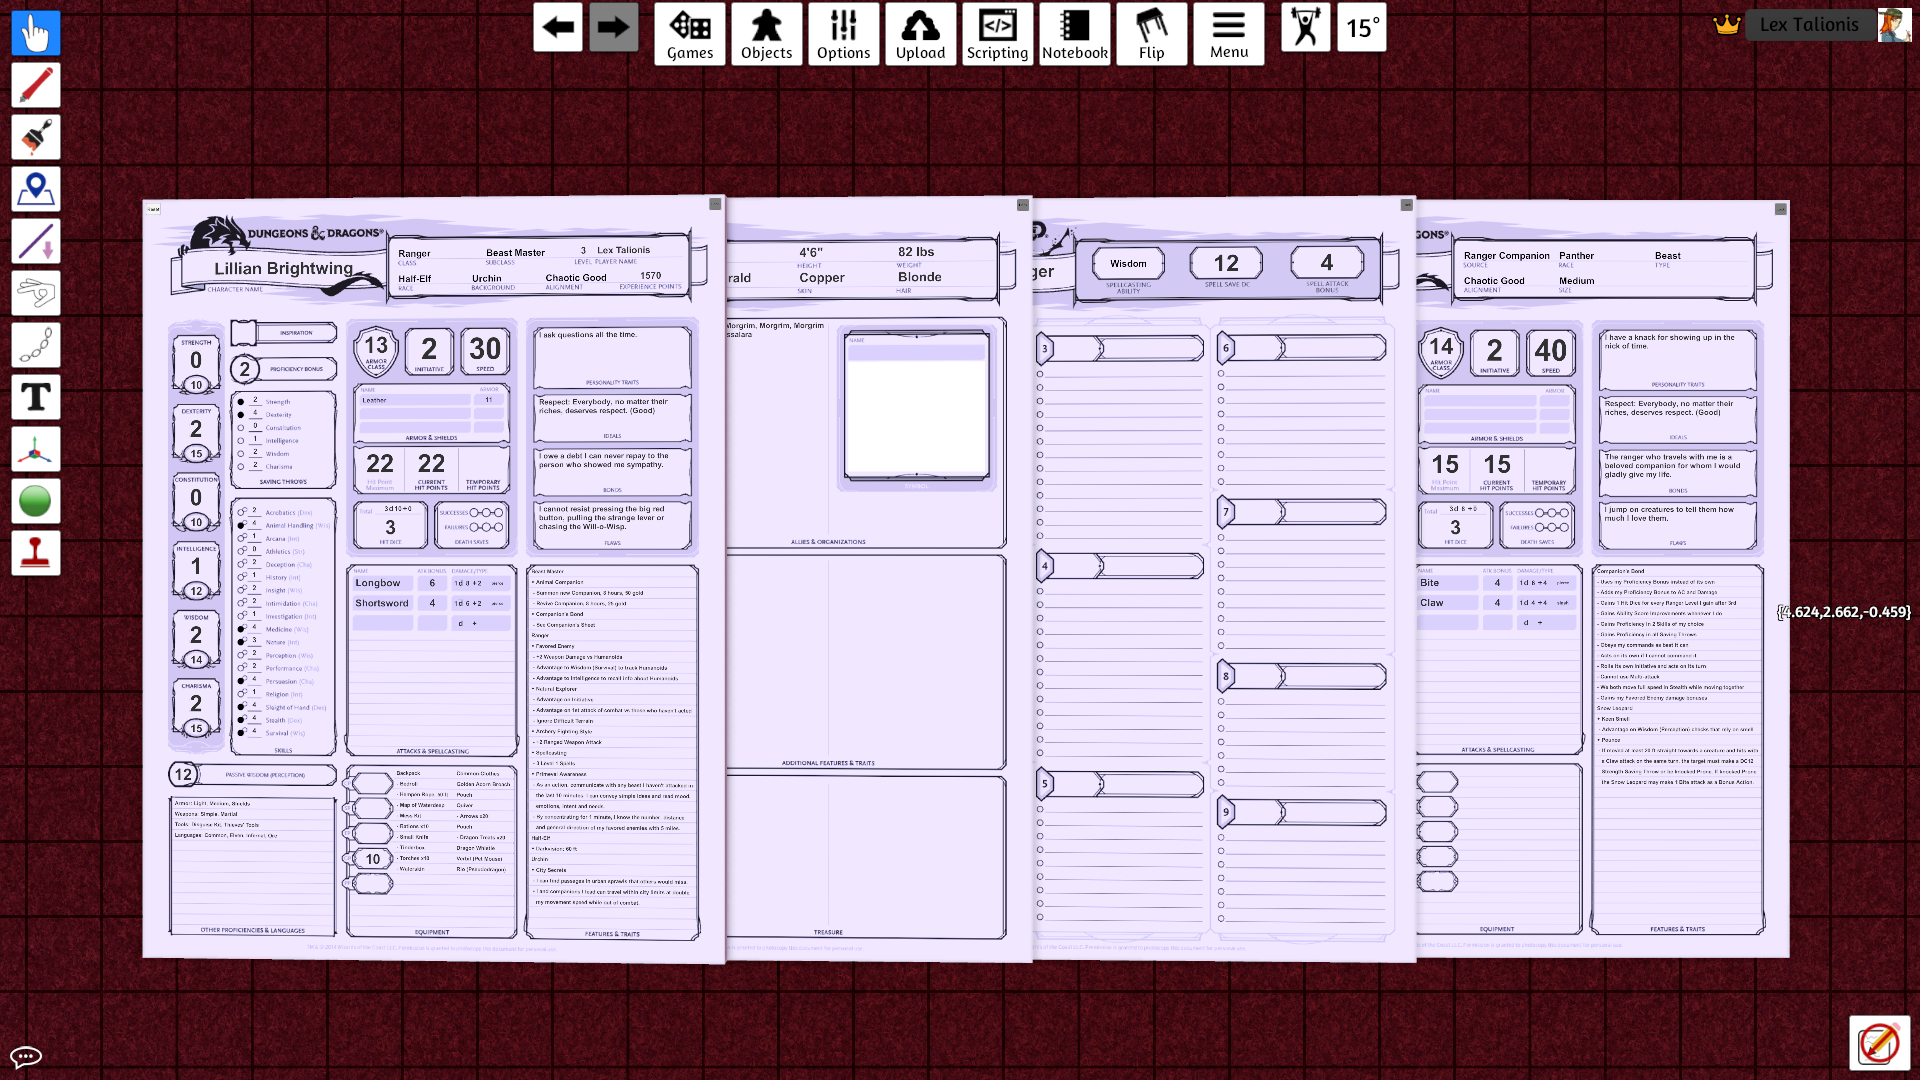The image size is (1920, 1080).
Task: Click the Beast Master subclass field
Action: [x=515, y=253]
